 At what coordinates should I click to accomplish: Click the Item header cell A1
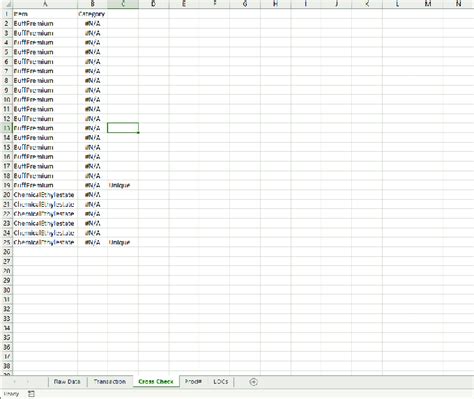(x=45, y=14)
